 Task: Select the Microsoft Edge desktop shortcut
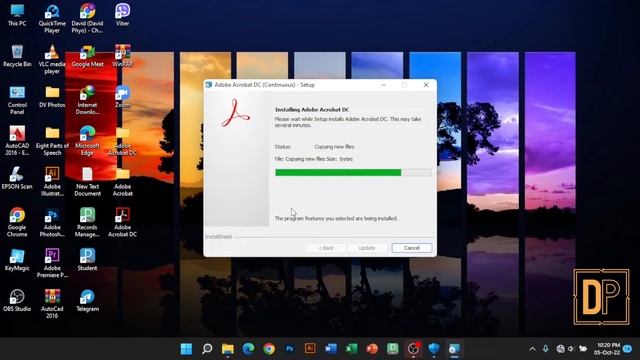pos(87,141)
